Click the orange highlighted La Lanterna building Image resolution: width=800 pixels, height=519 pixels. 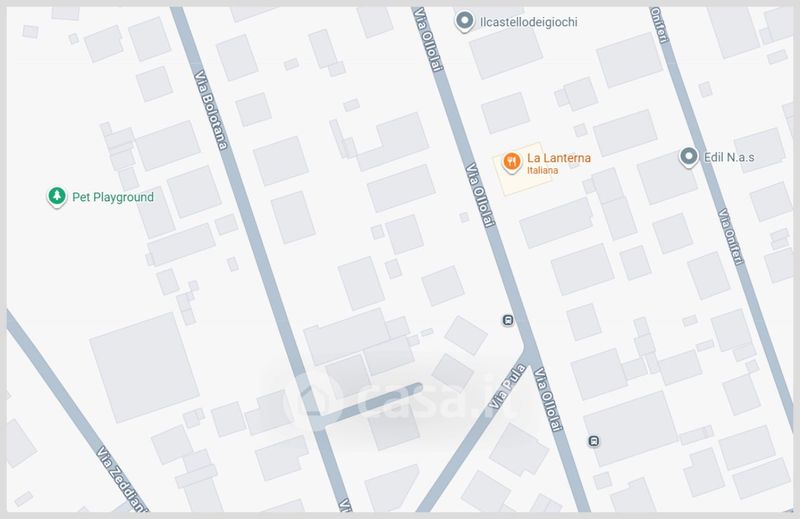[x=522, y=169]
